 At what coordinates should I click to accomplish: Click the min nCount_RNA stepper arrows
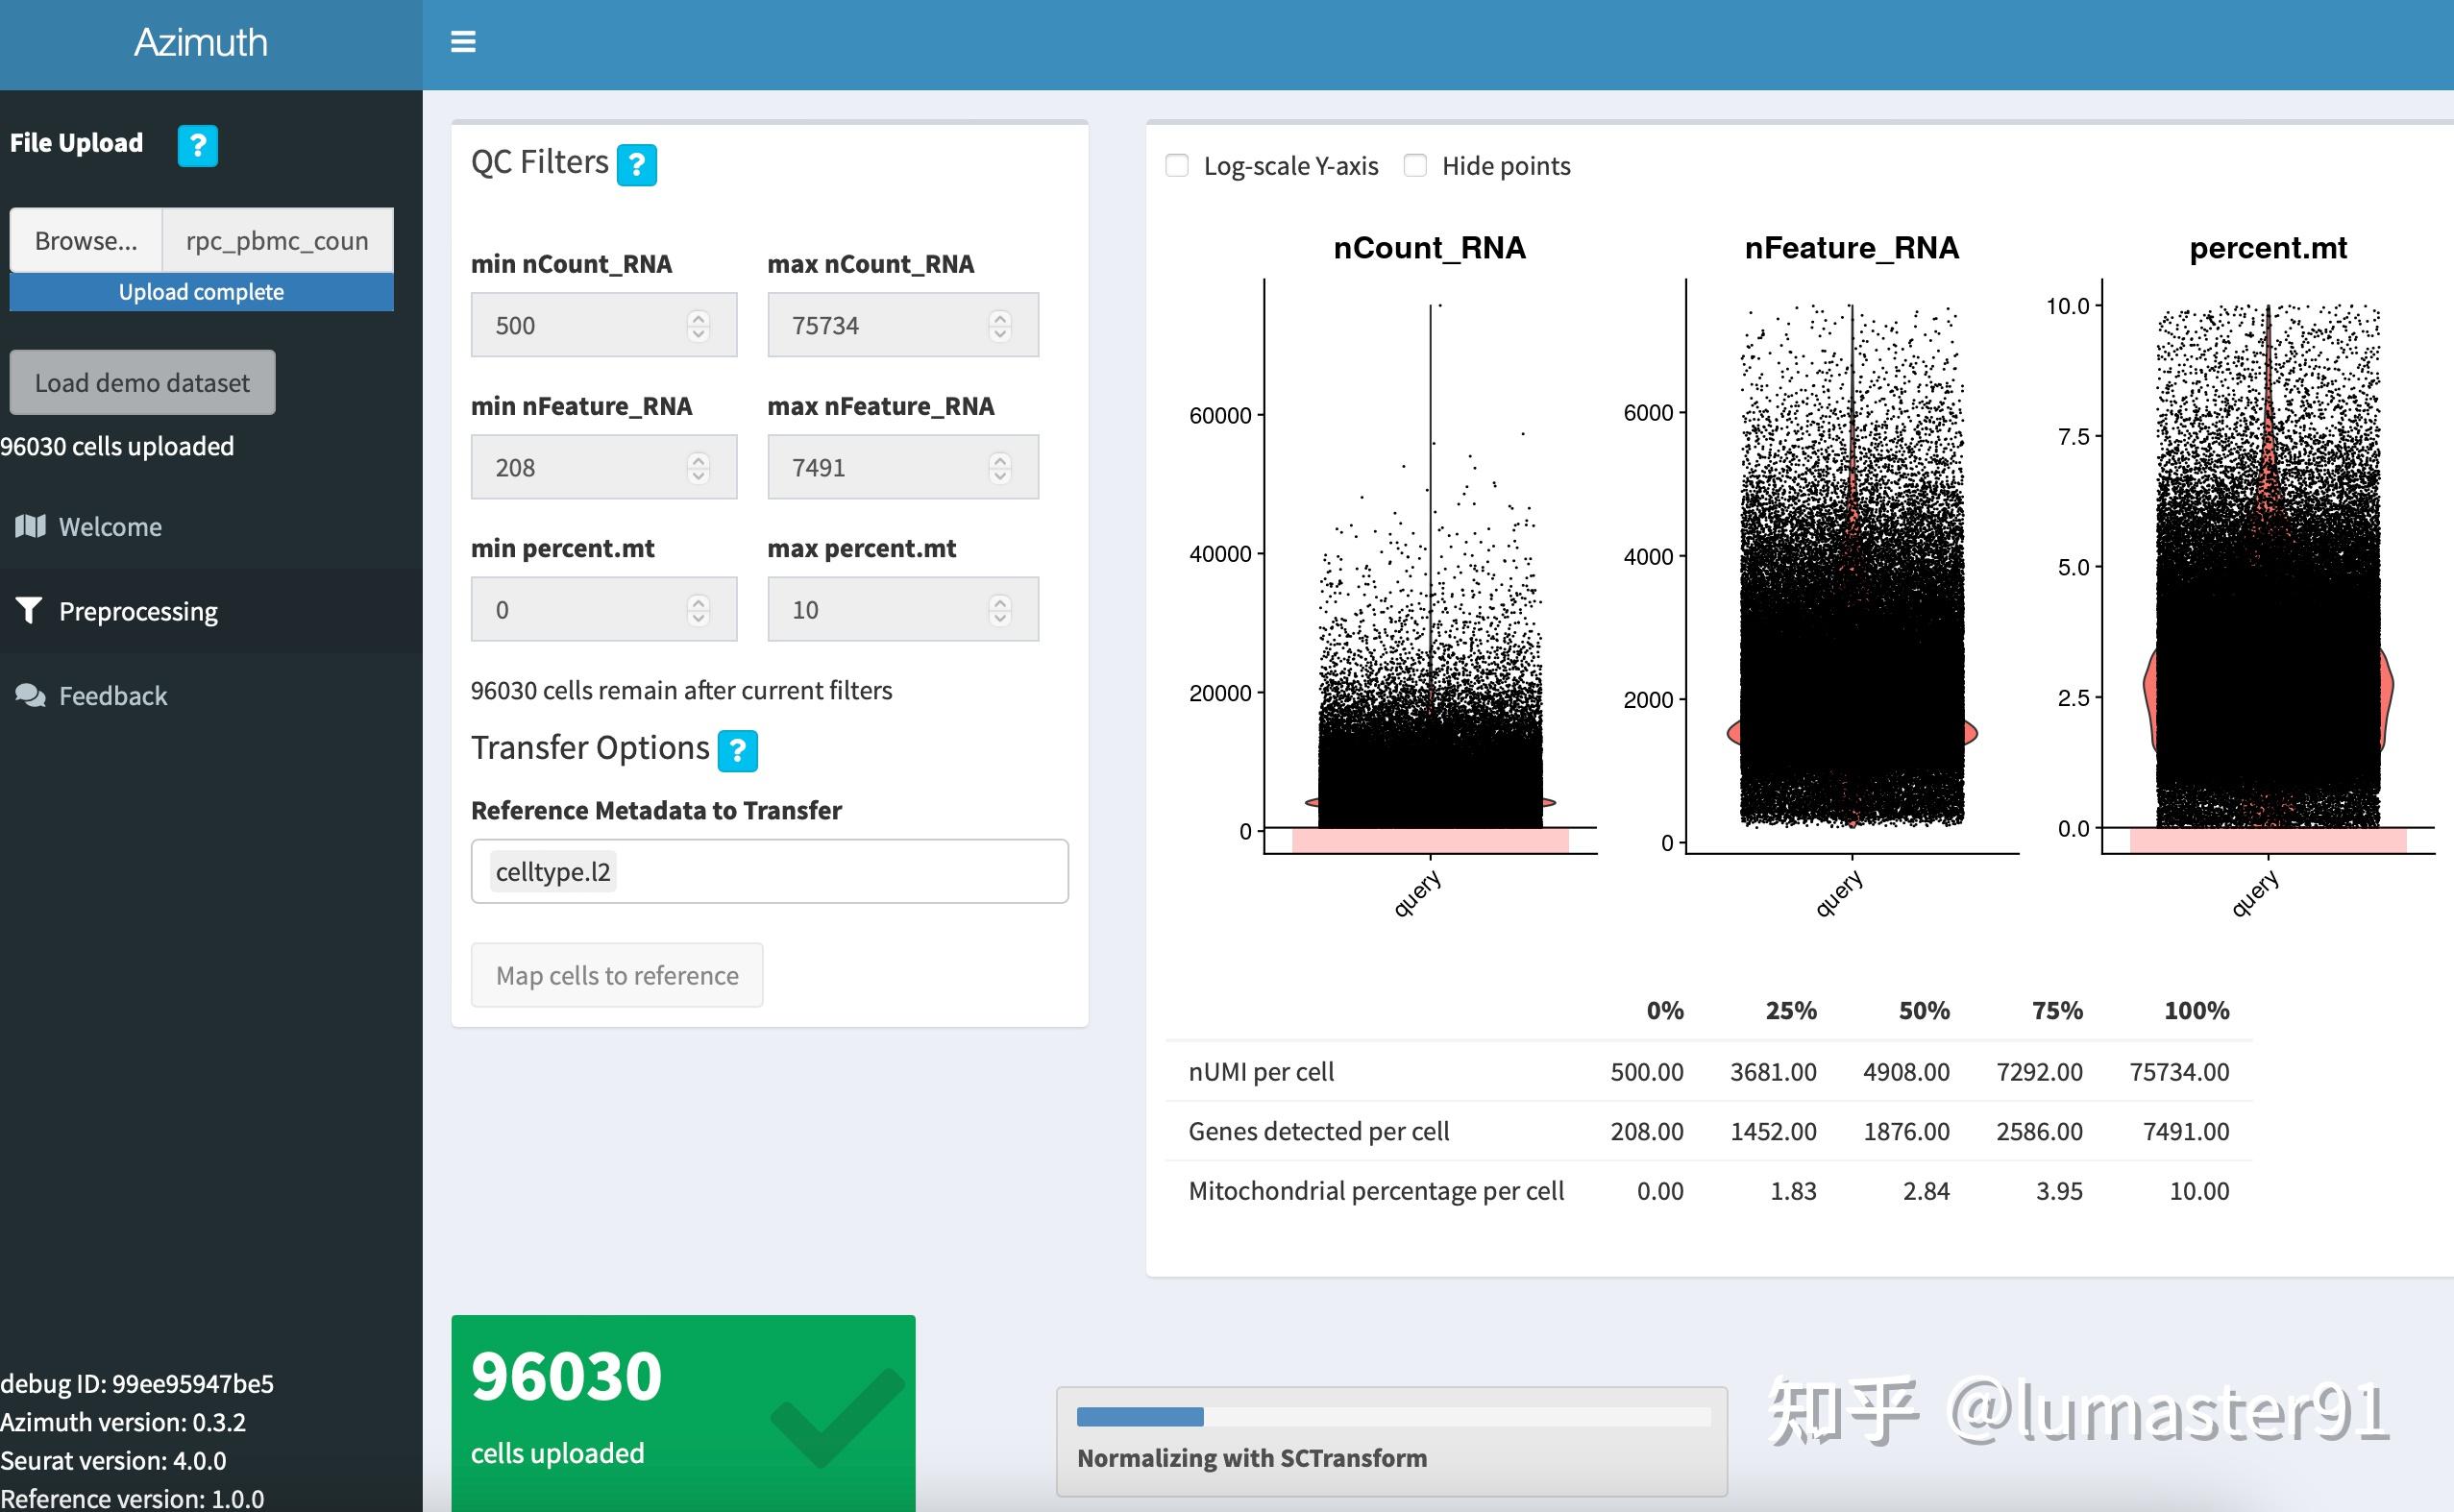coord(698,325)
